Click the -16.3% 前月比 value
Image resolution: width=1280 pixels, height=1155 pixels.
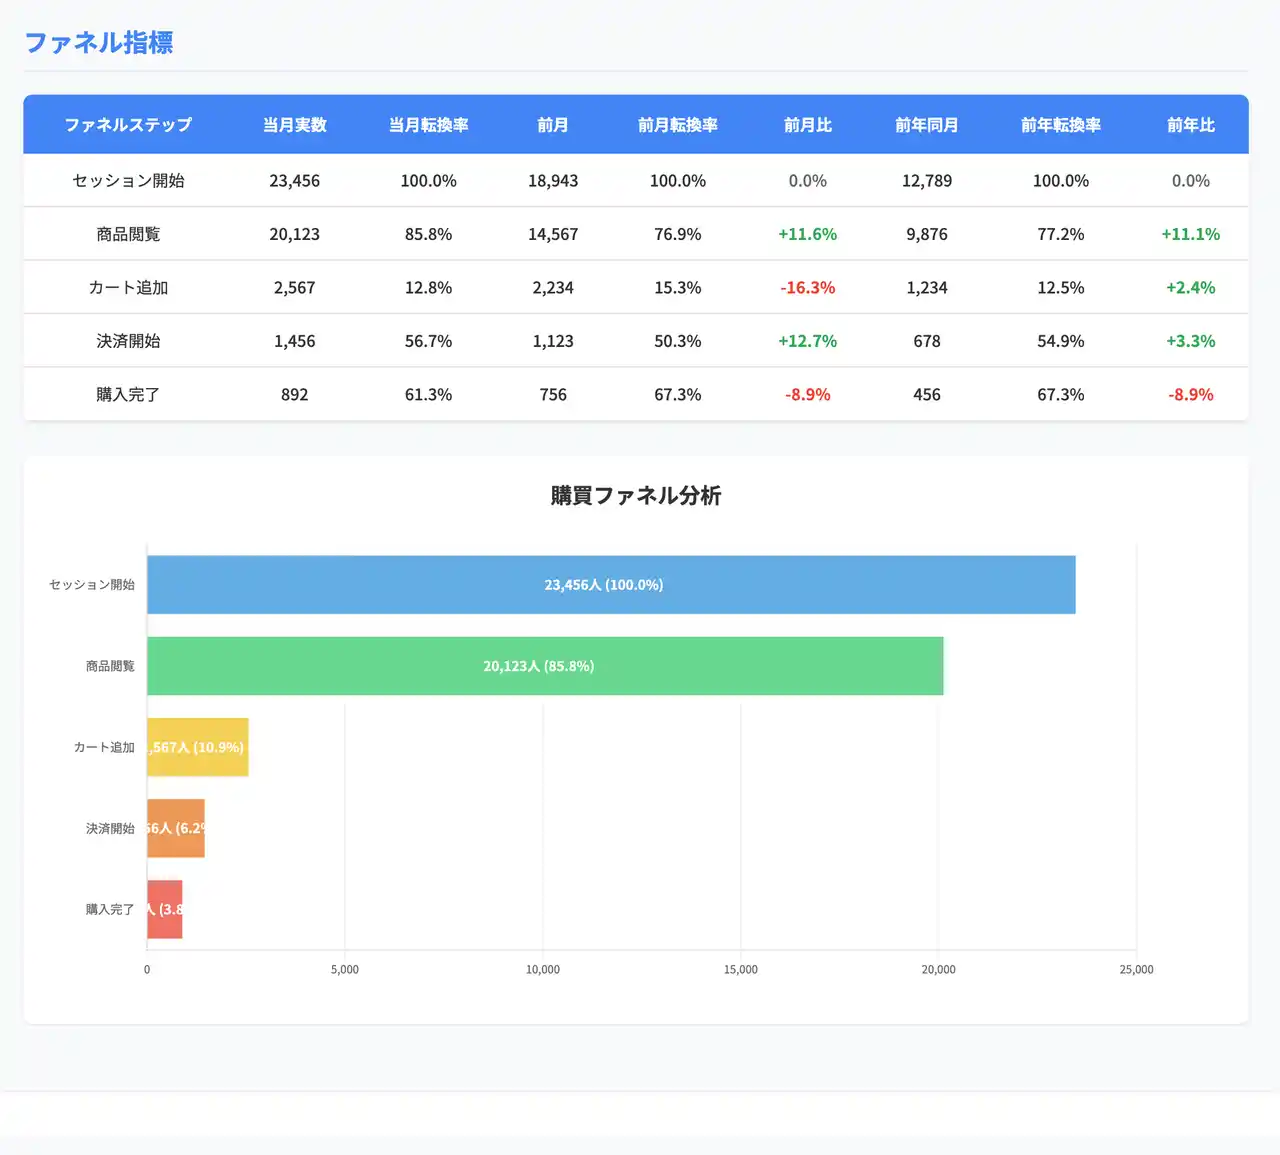[807, 288]
